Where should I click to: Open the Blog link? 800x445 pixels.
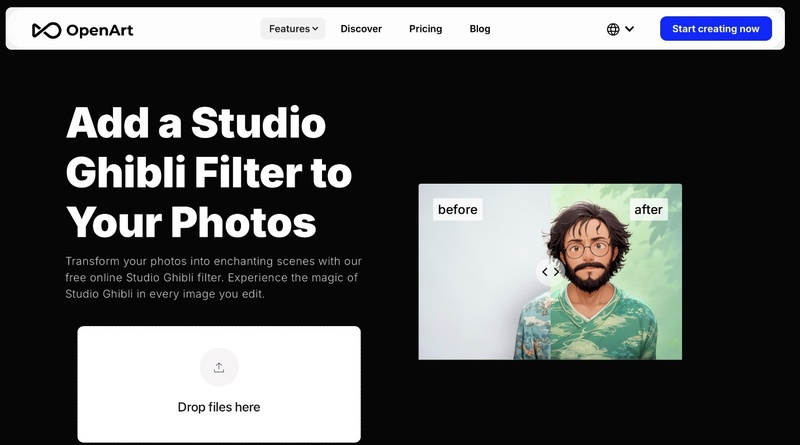[x=480, y=29]
